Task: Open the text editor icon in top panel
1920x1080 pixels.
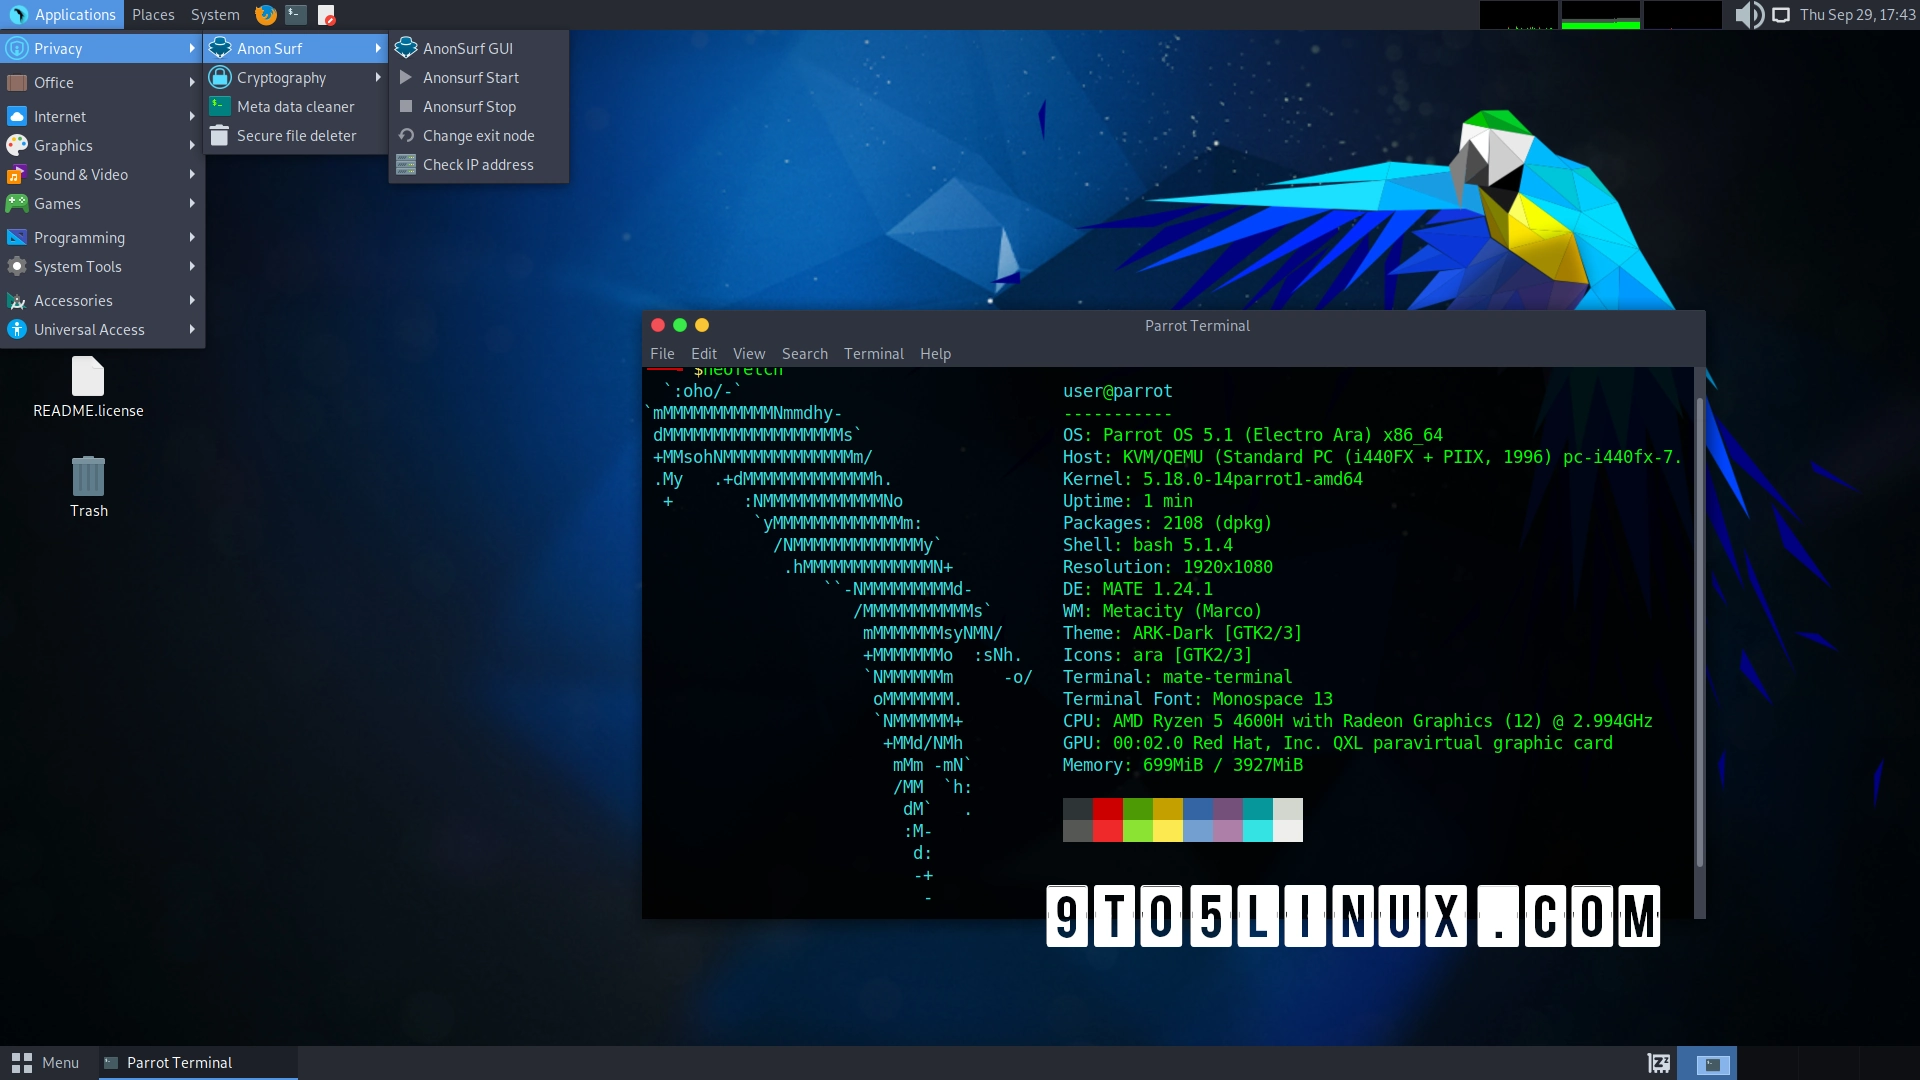Action: point(326,15)
